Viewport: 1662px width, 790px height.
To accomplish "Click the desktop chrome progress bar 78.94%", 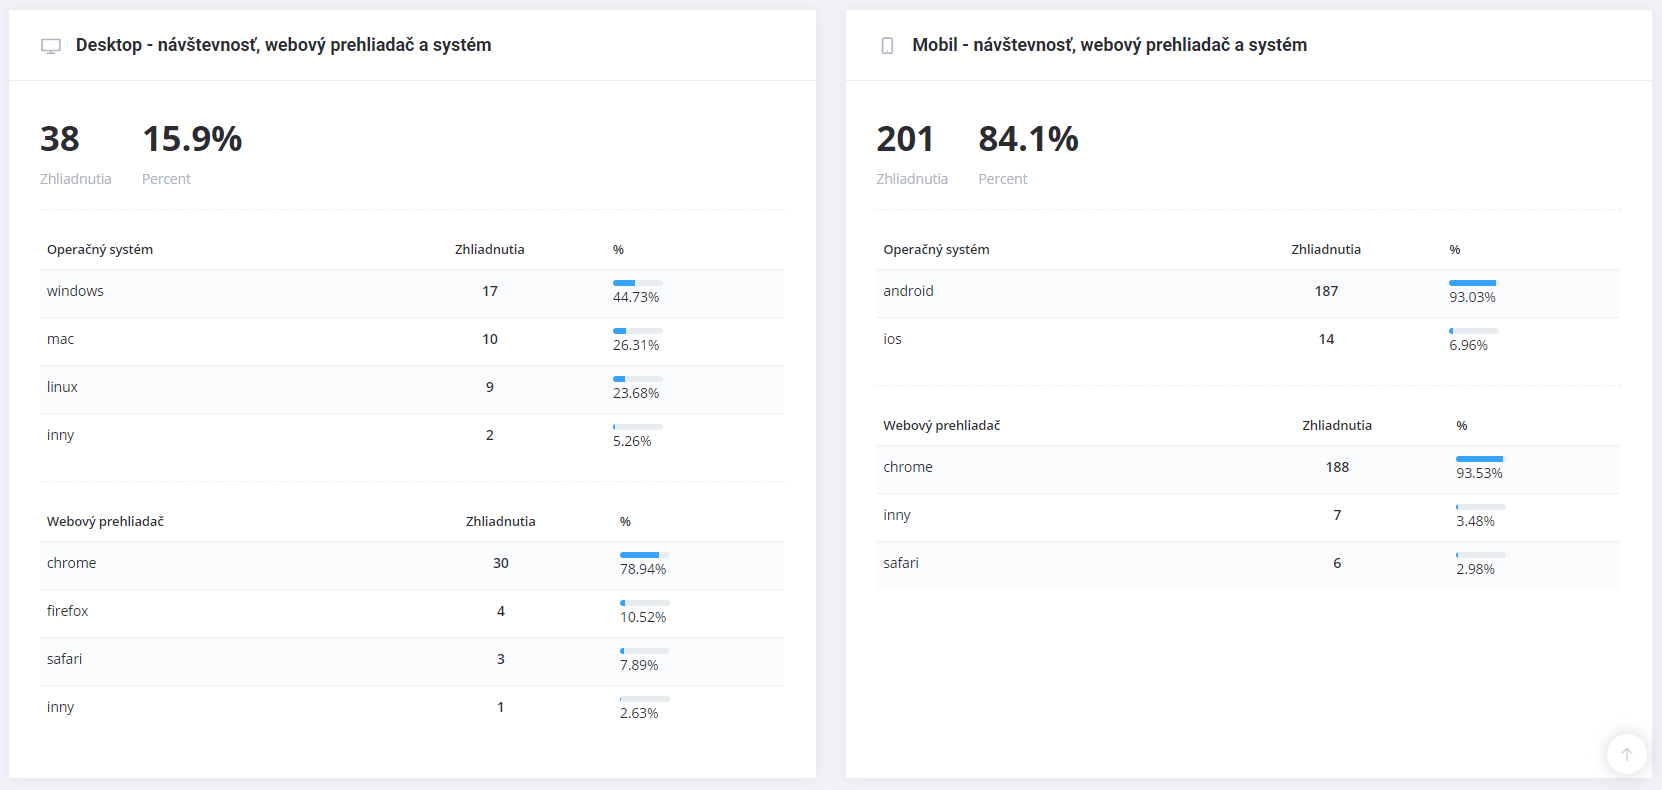I will click(644, 555).
